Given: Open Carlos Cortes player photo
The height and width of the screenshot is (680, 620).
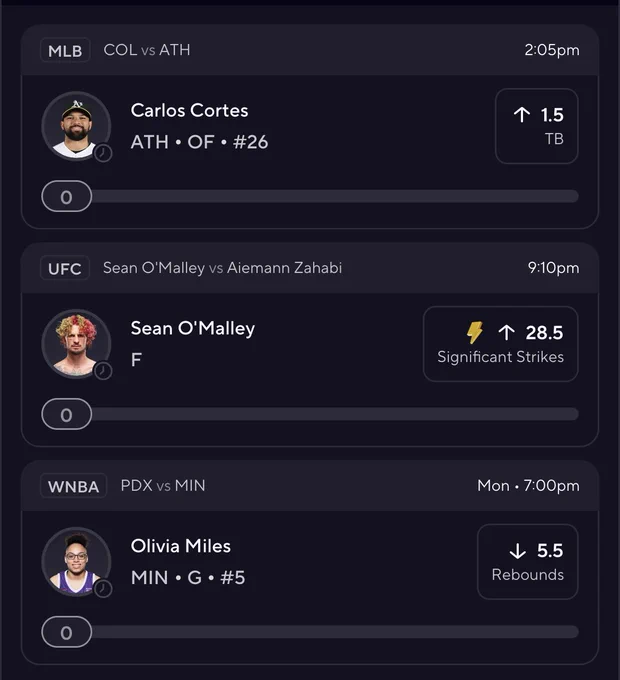Looking at the screenshot, I should tap(76, 126).
